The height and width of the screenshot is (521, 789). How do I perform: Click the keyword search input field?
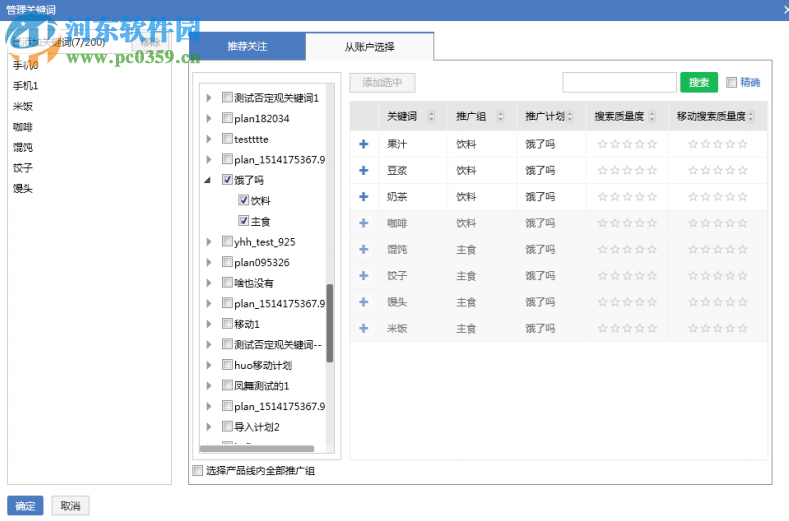619,82
